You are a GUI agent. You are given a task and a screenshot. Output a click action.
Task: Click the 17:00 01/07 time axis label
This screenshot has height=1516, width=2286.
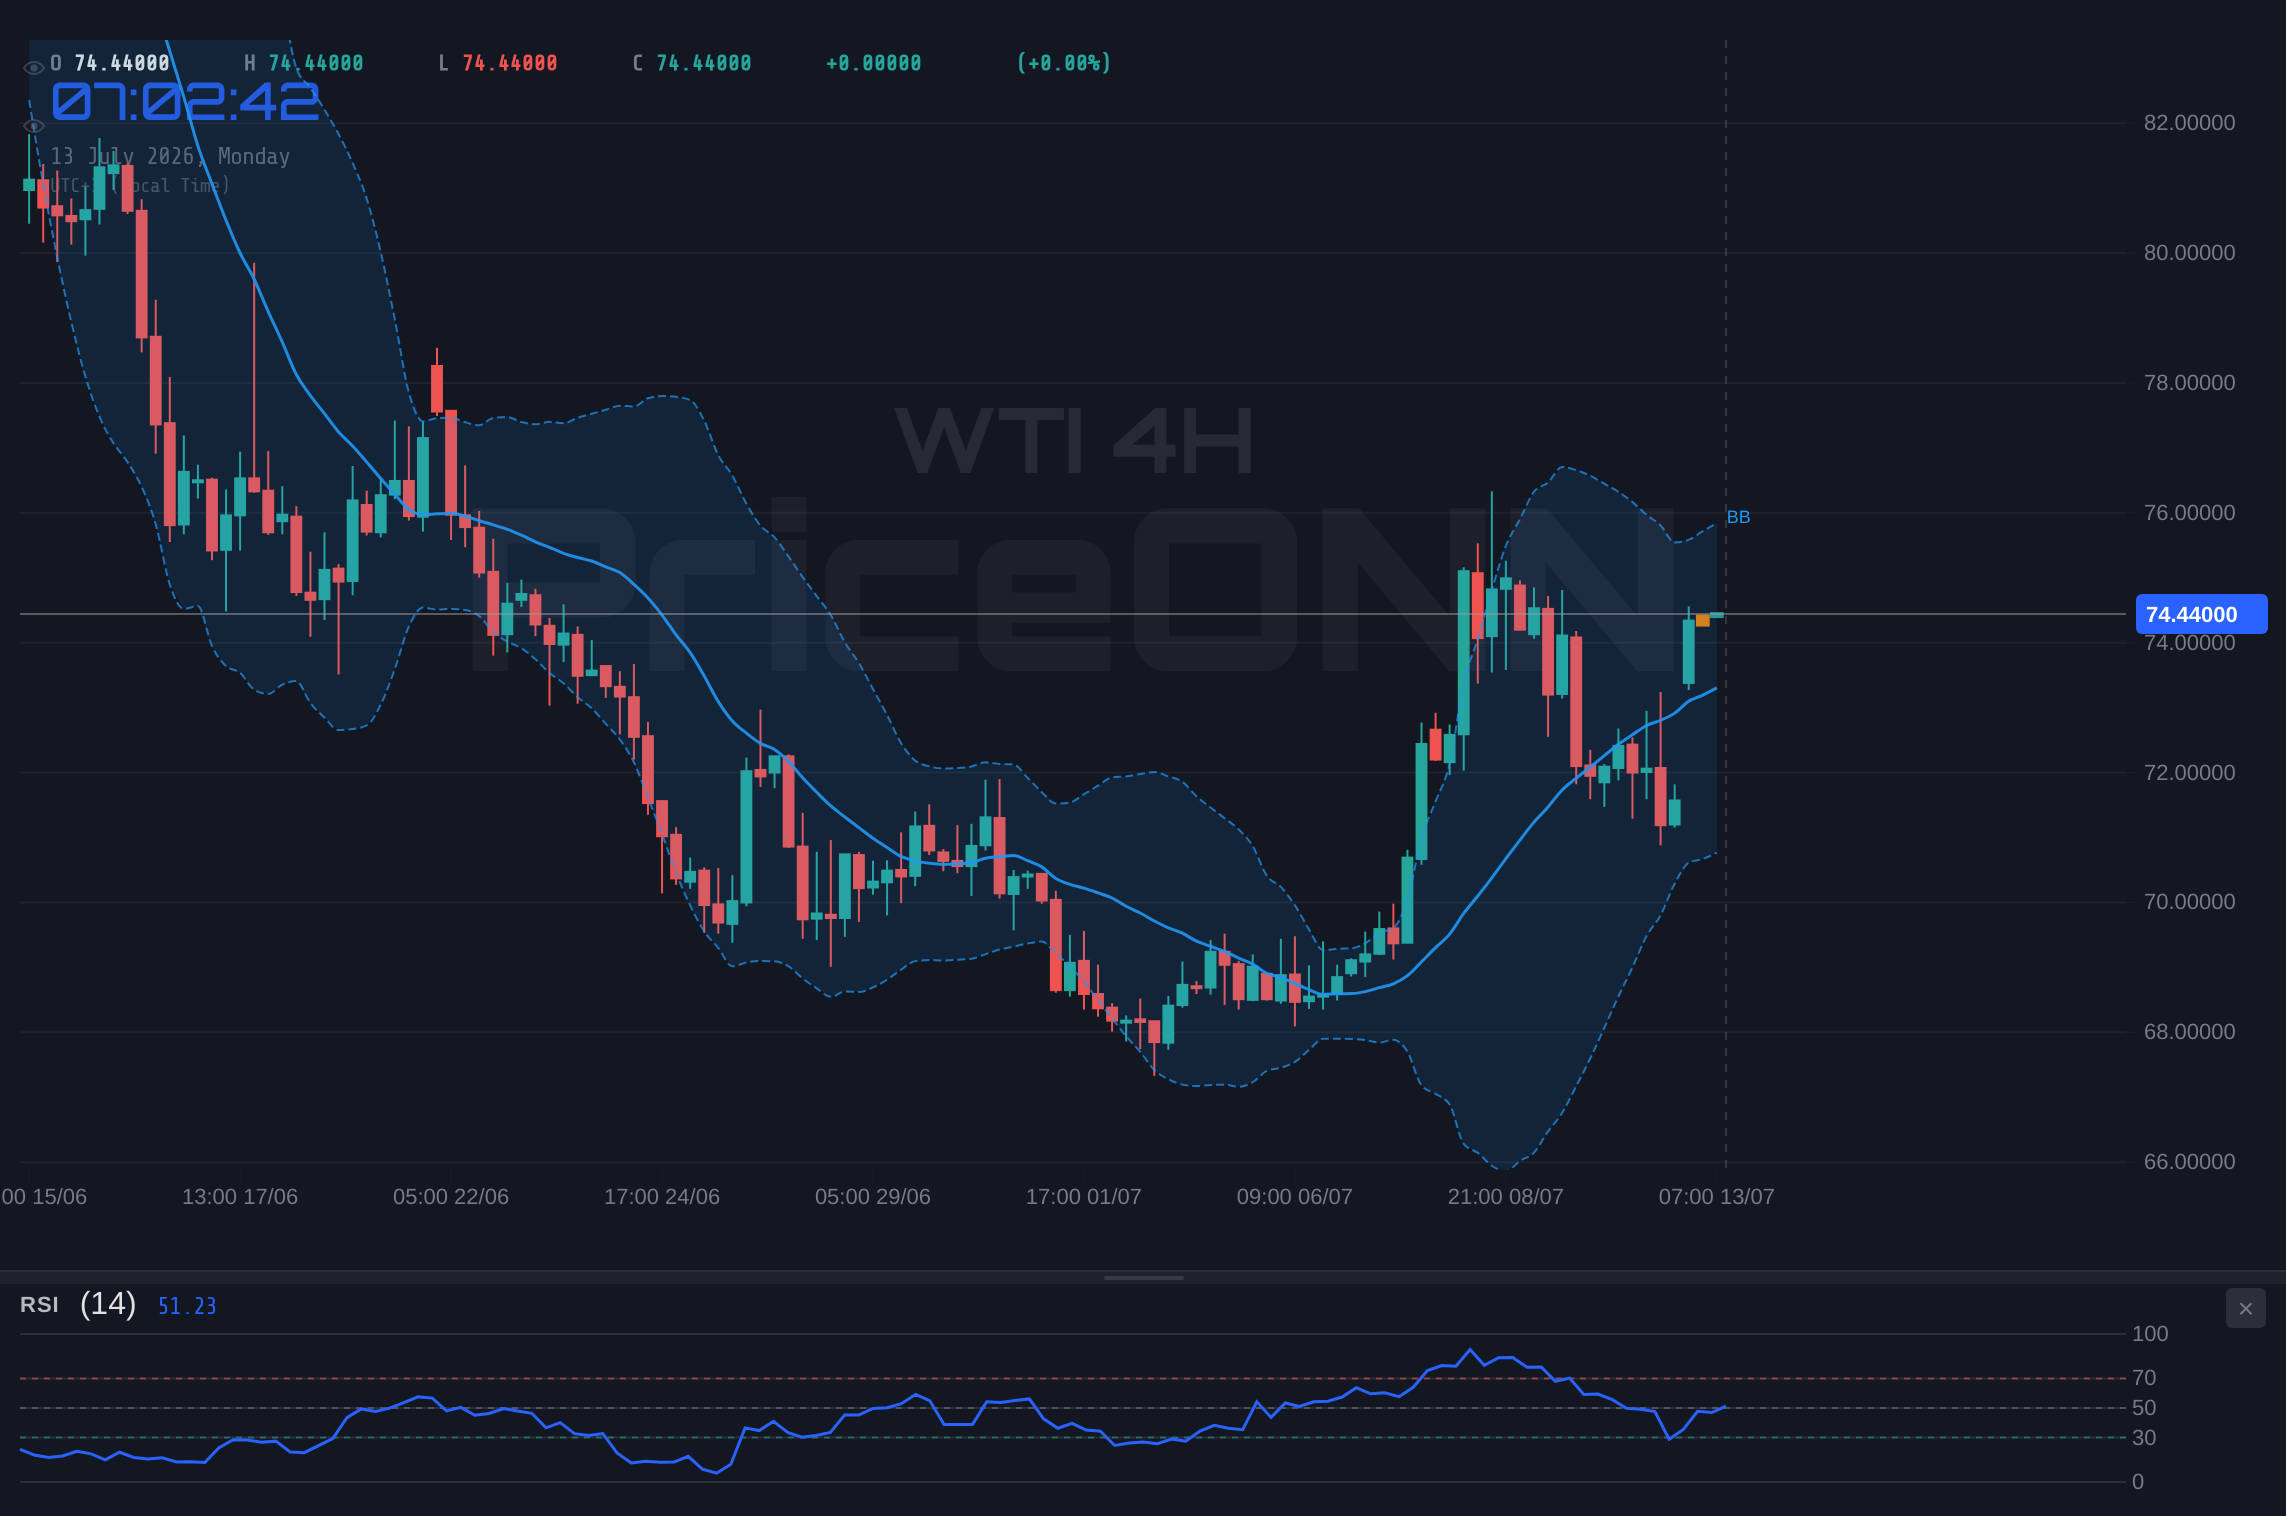coord(1084,1197)
